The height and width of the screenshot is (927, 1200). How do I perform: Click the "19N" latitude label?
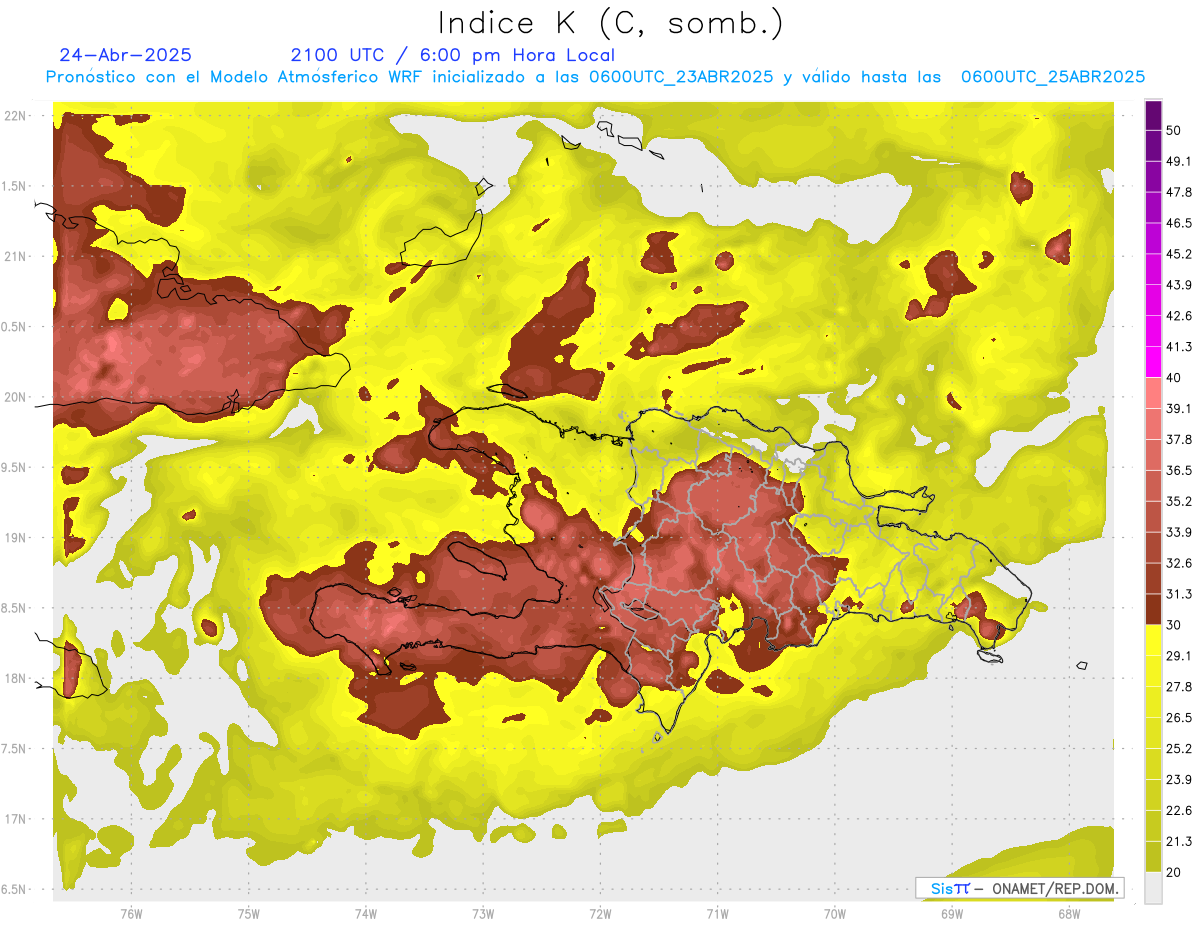point(15,538)
